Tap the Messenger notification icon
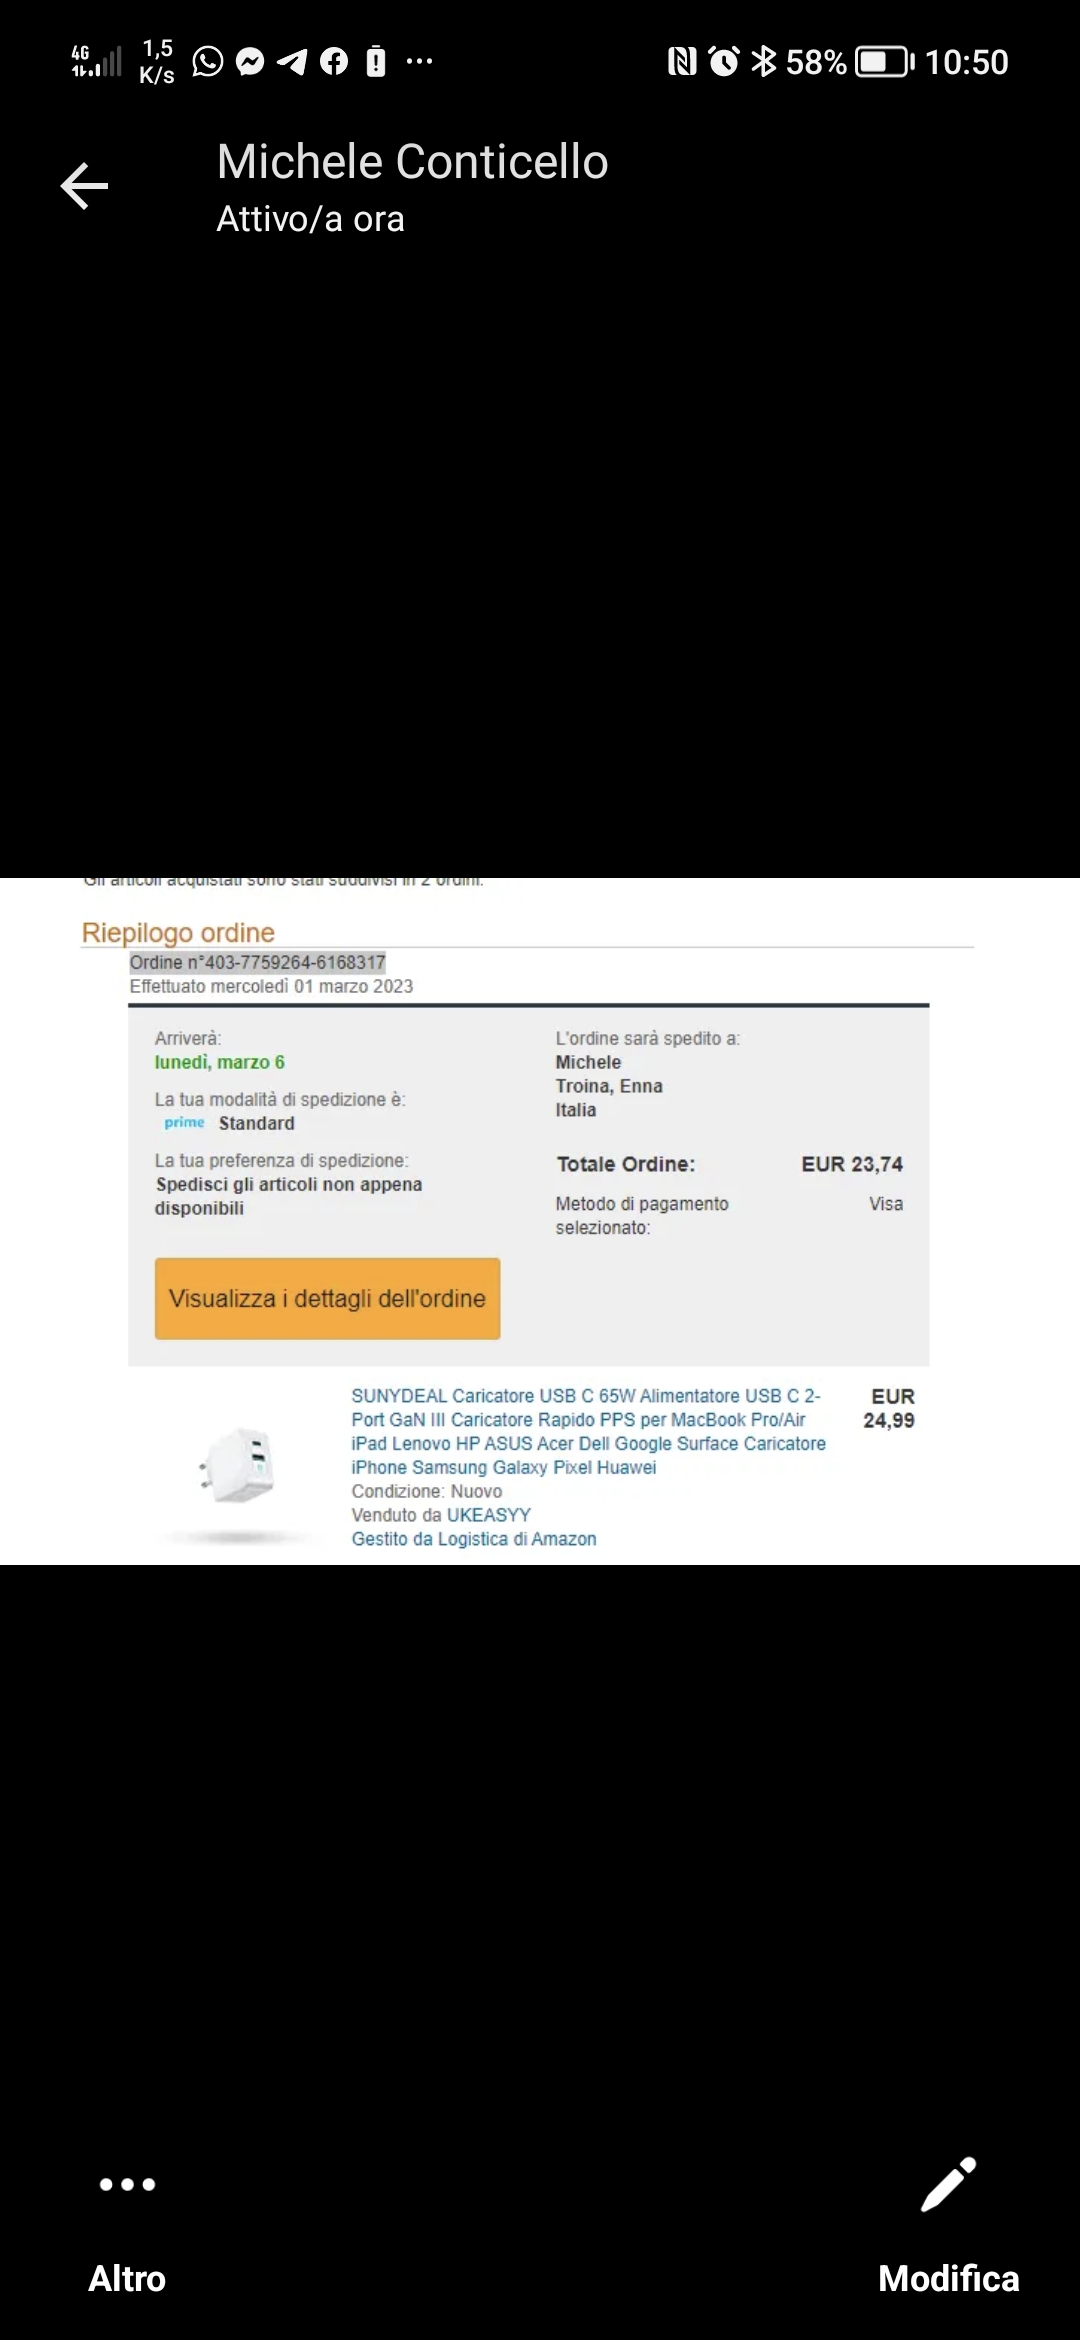Viewport: 1080px width, 2340px height. pyautogui.click(x=250, y=62)
